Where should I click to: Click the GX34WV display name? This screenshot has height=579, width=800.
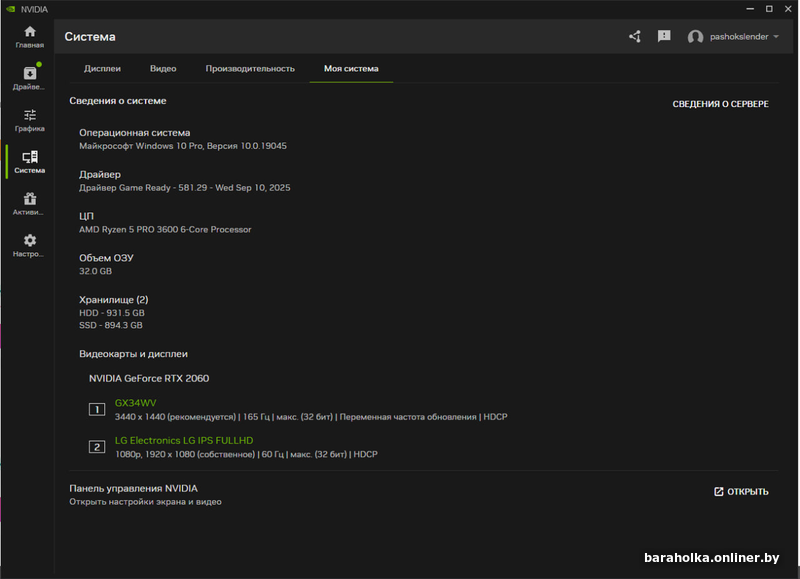pos(135,403)
